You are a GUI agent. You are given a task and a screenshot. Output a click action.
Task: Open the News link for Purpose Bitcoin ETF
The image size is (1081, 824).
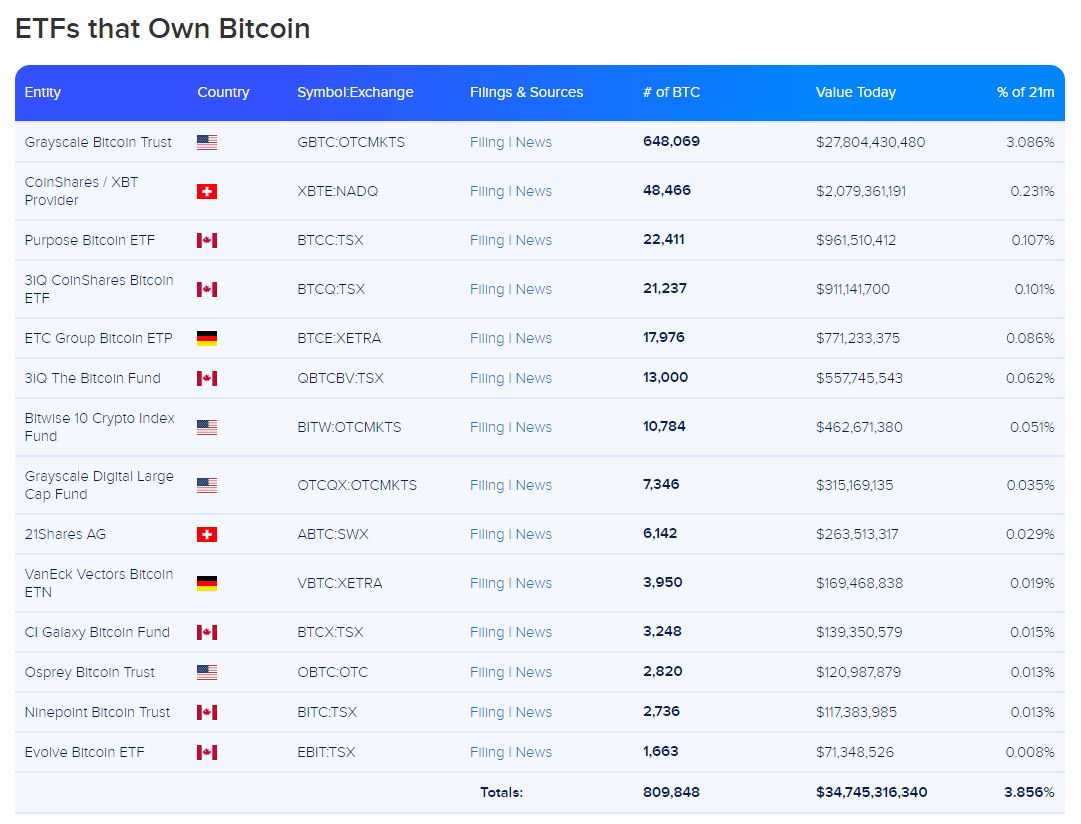click(534, 241)
